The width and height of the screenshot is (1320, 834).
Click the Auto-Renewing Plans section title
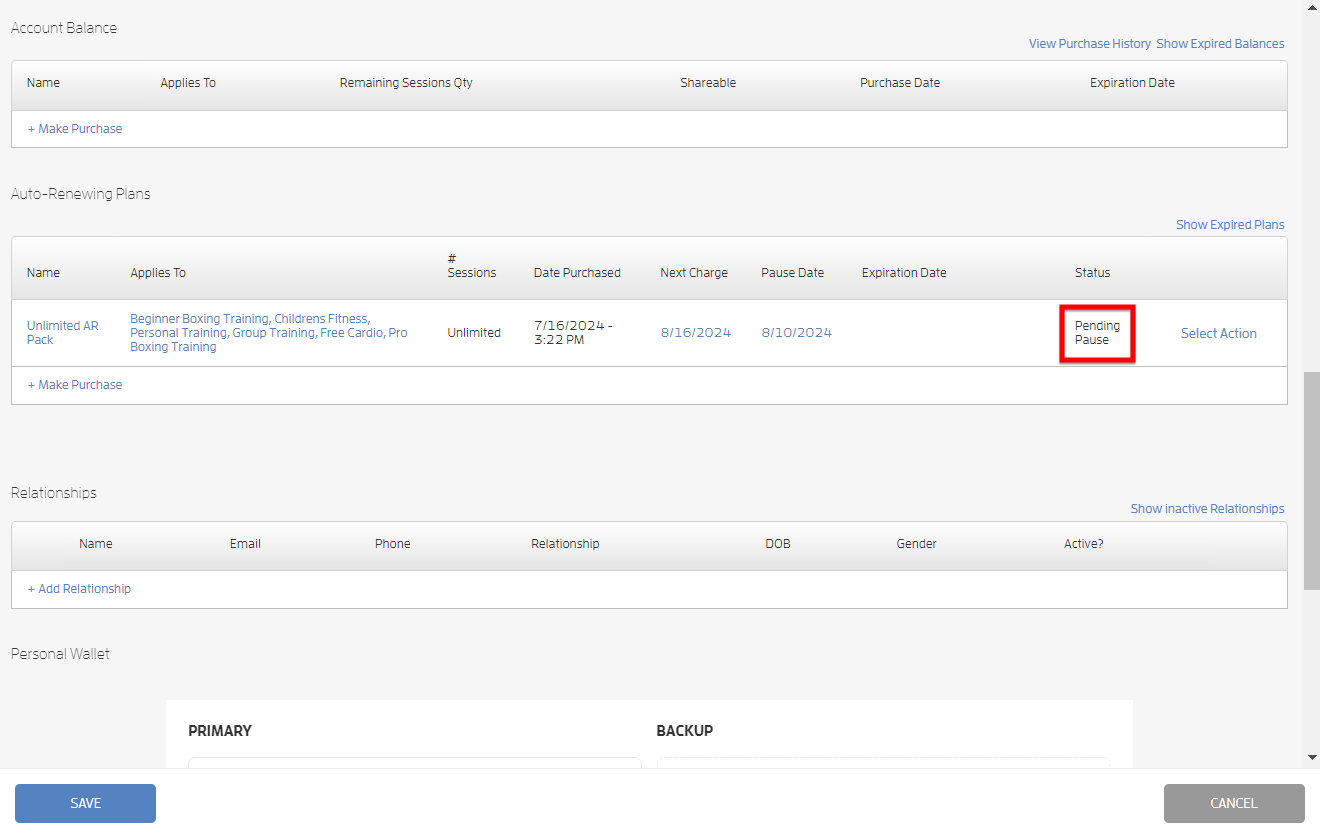point(81,194)
